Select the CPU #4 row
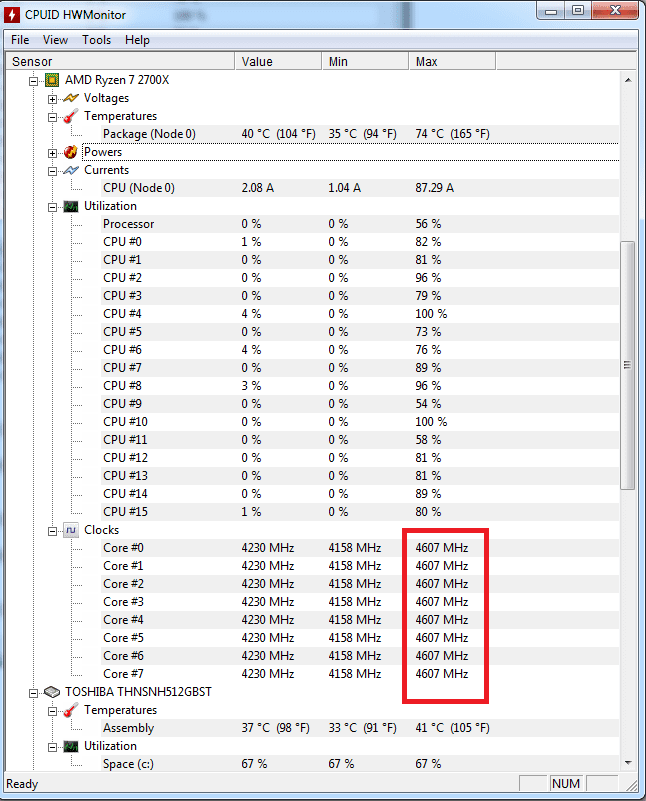 pos(360,314)
